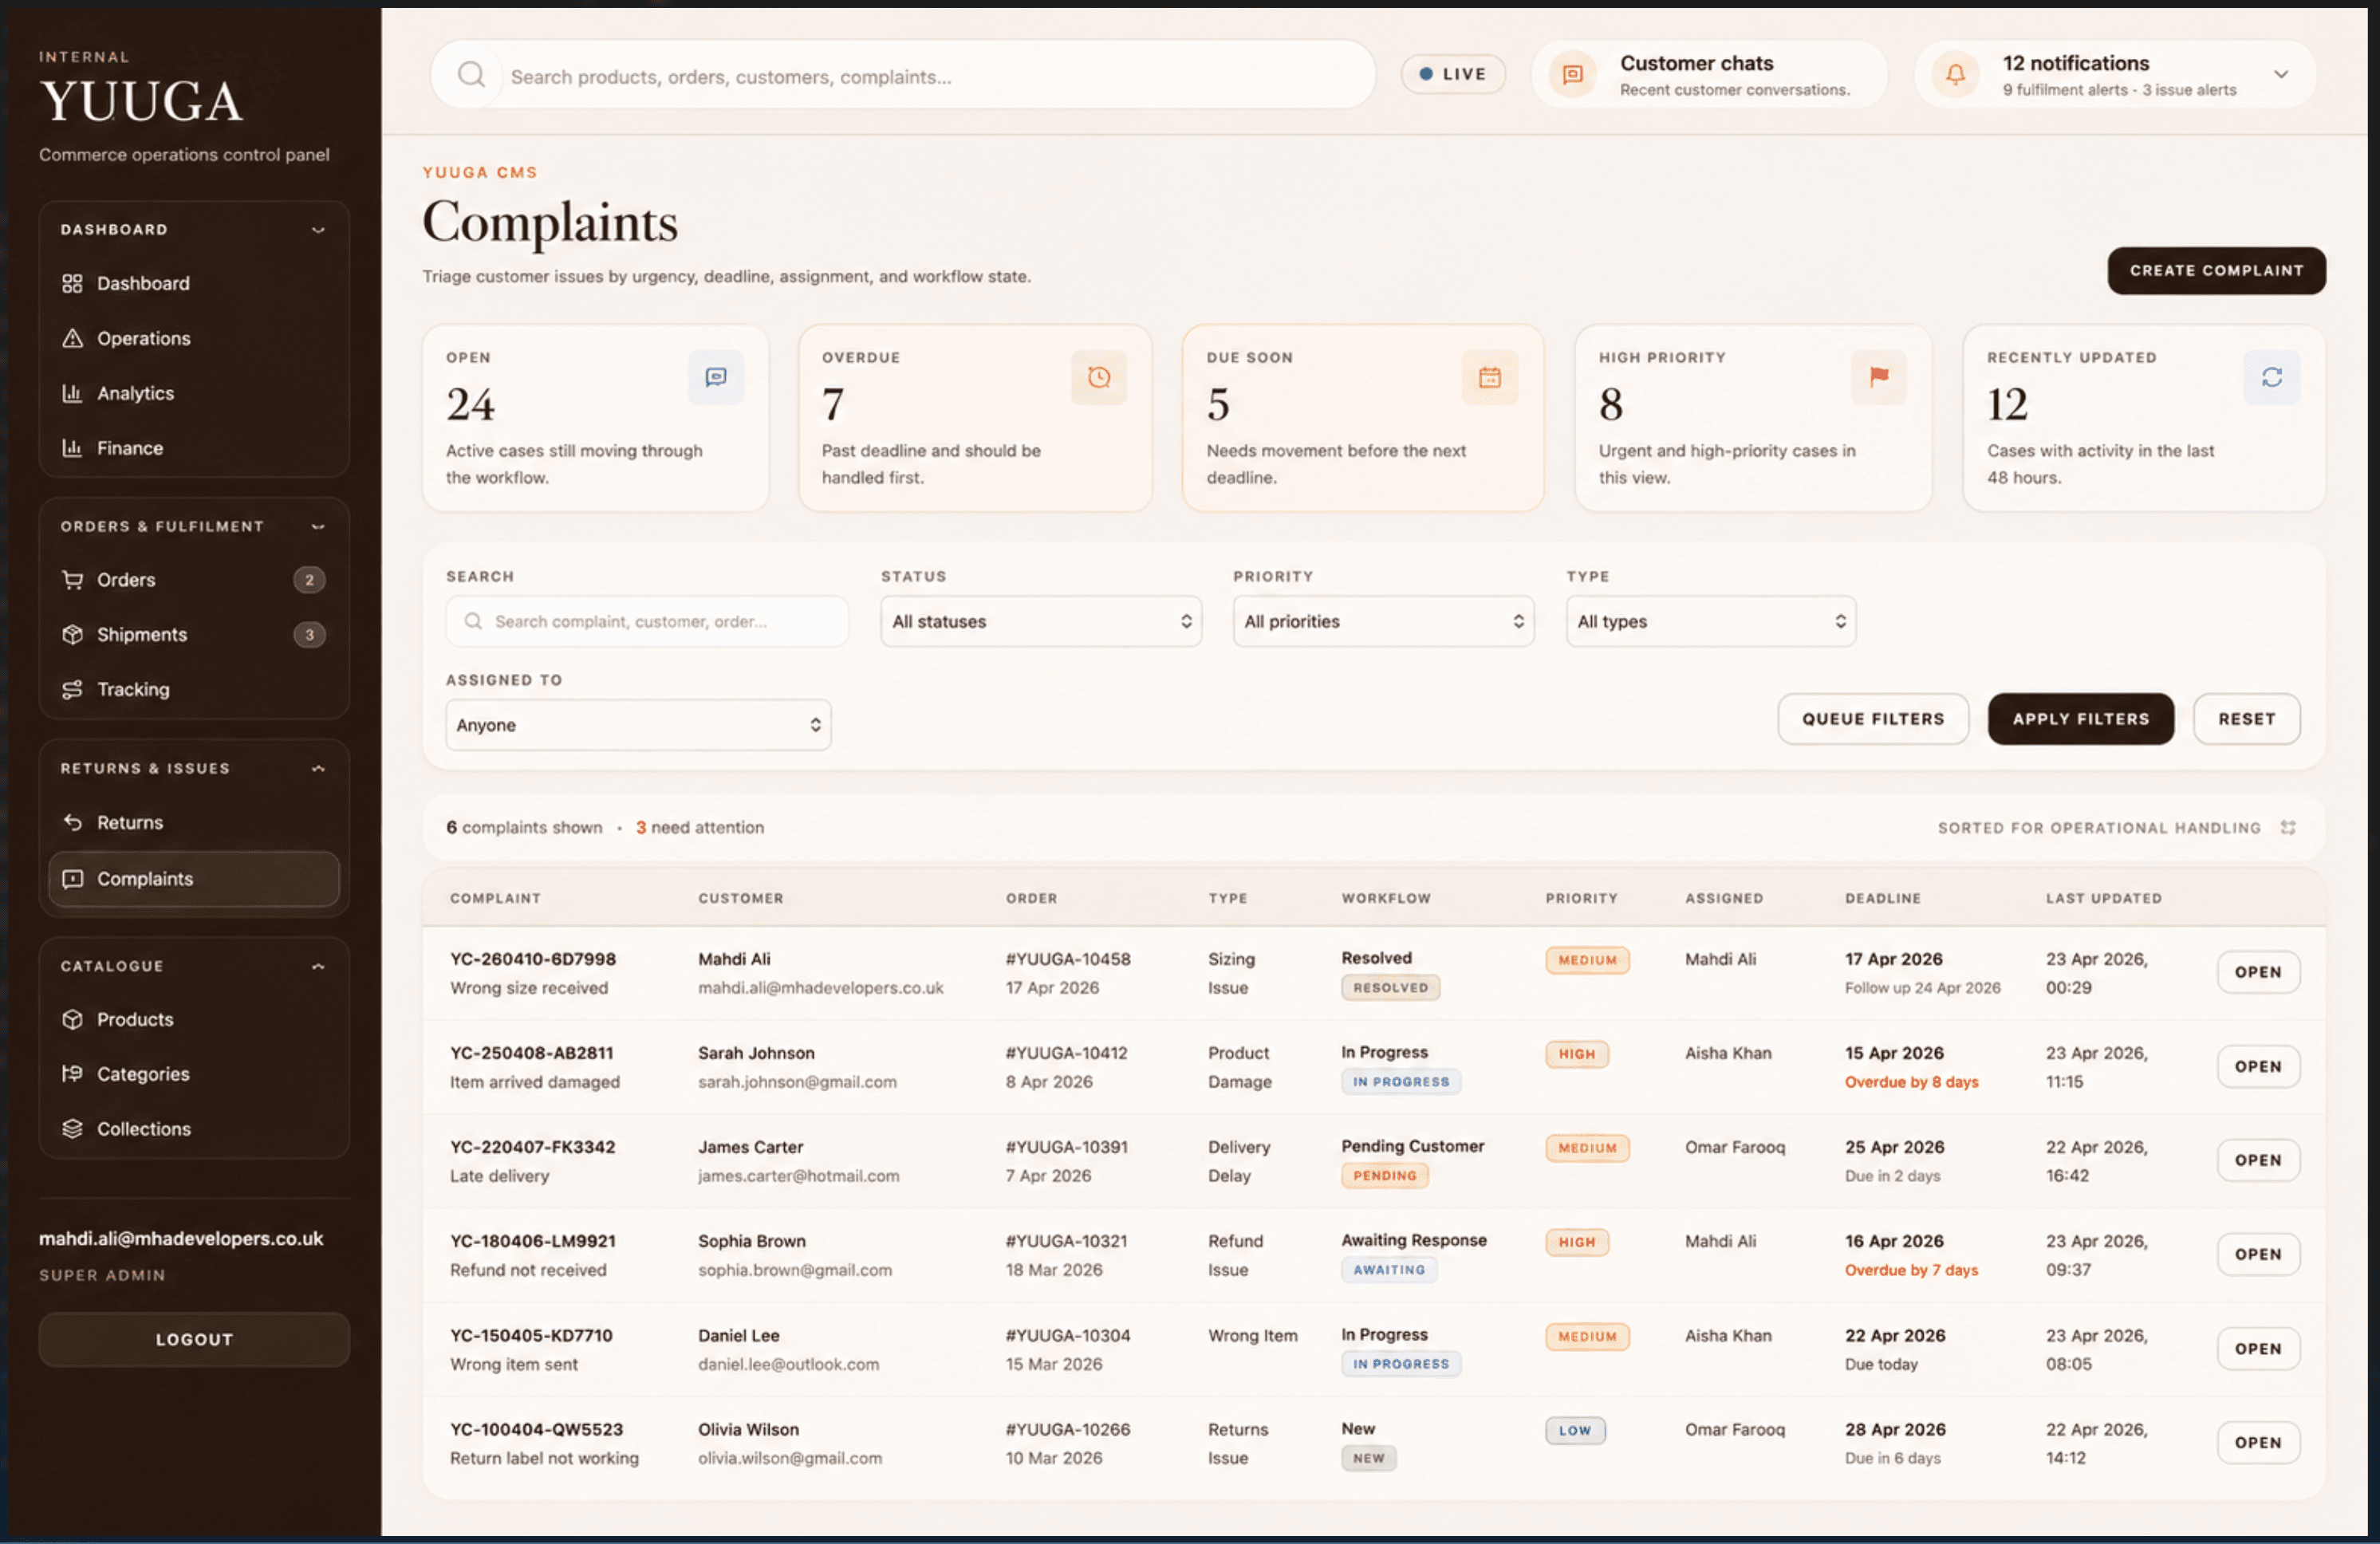Click the Overdue card clock icon
This screenshot has width=2380, height=1544.
[x=1099, y=377]
